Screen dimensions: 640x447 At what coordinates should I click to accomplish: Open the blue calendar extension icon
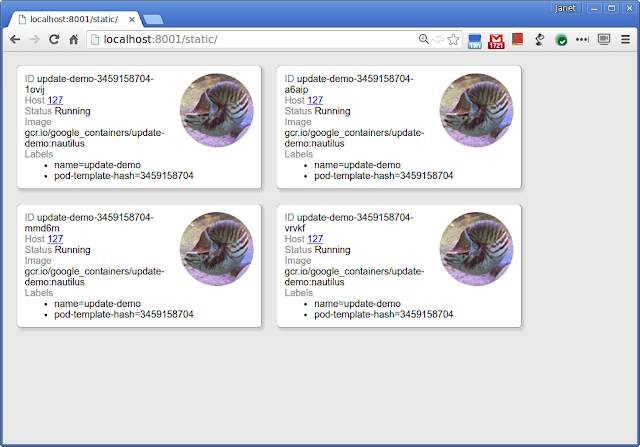pos(475,41)
